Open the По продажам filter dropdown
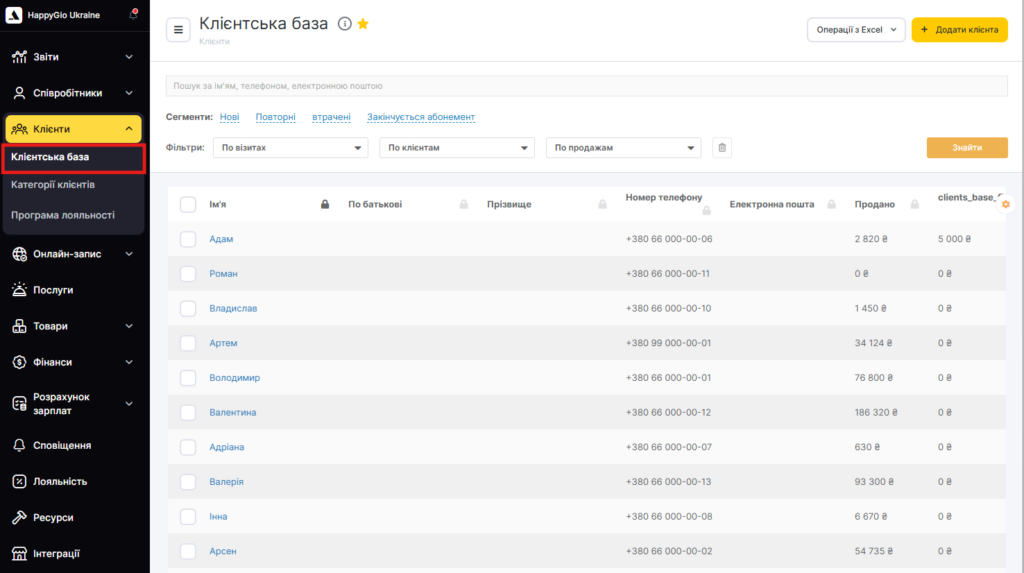The width and height of the screenshot is (1024, 573). point(623,148)
